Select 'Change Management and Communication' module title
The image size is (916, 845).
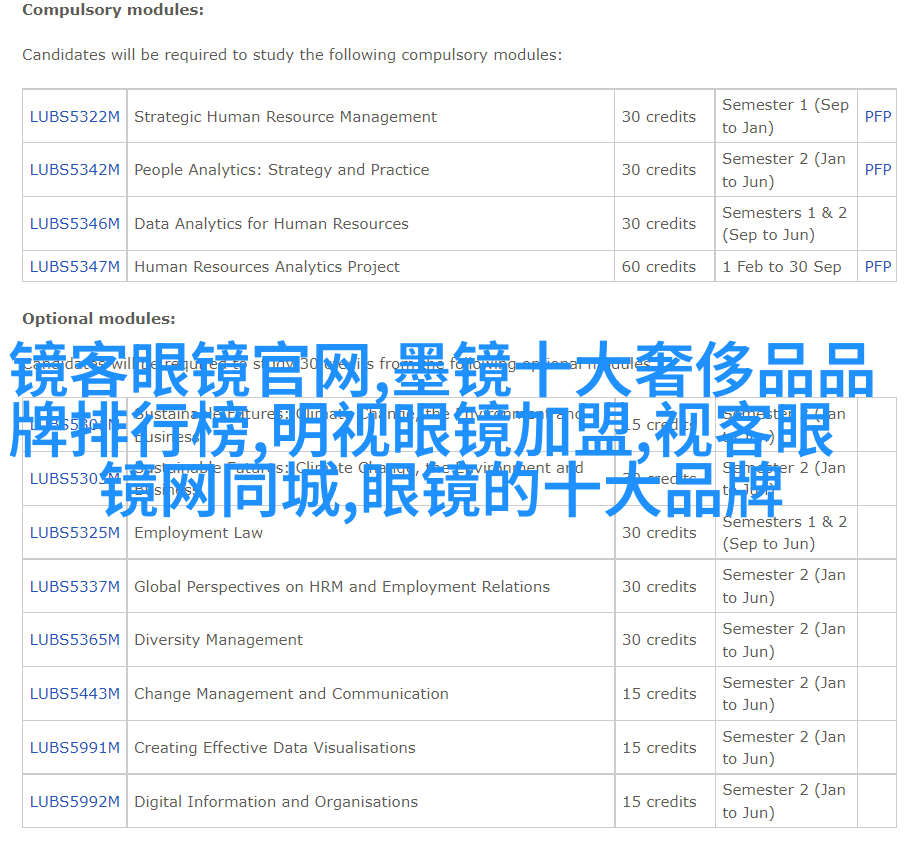292,693
